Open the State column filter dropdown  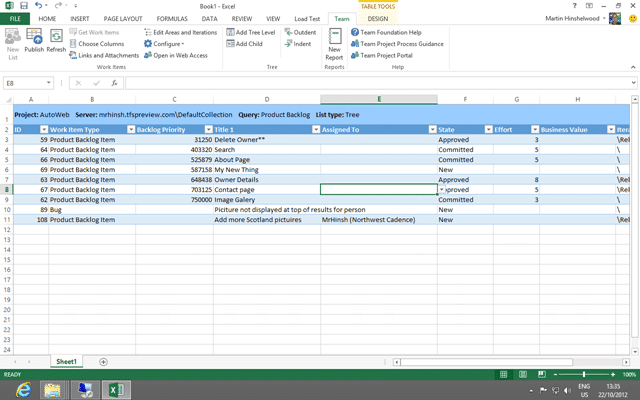488,129
